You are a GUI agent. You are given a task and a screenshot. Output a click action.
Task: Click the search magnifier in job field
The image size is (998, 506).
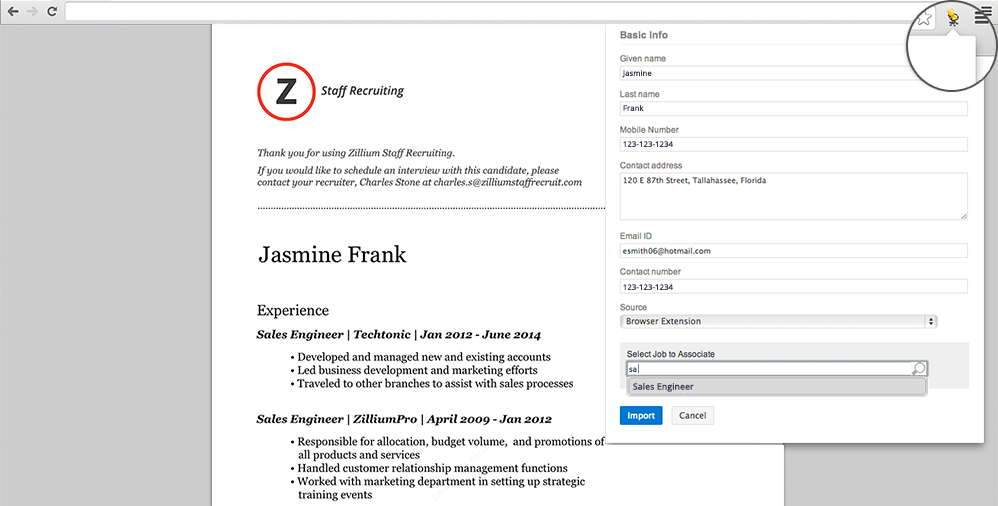click(x=918, y=369)
